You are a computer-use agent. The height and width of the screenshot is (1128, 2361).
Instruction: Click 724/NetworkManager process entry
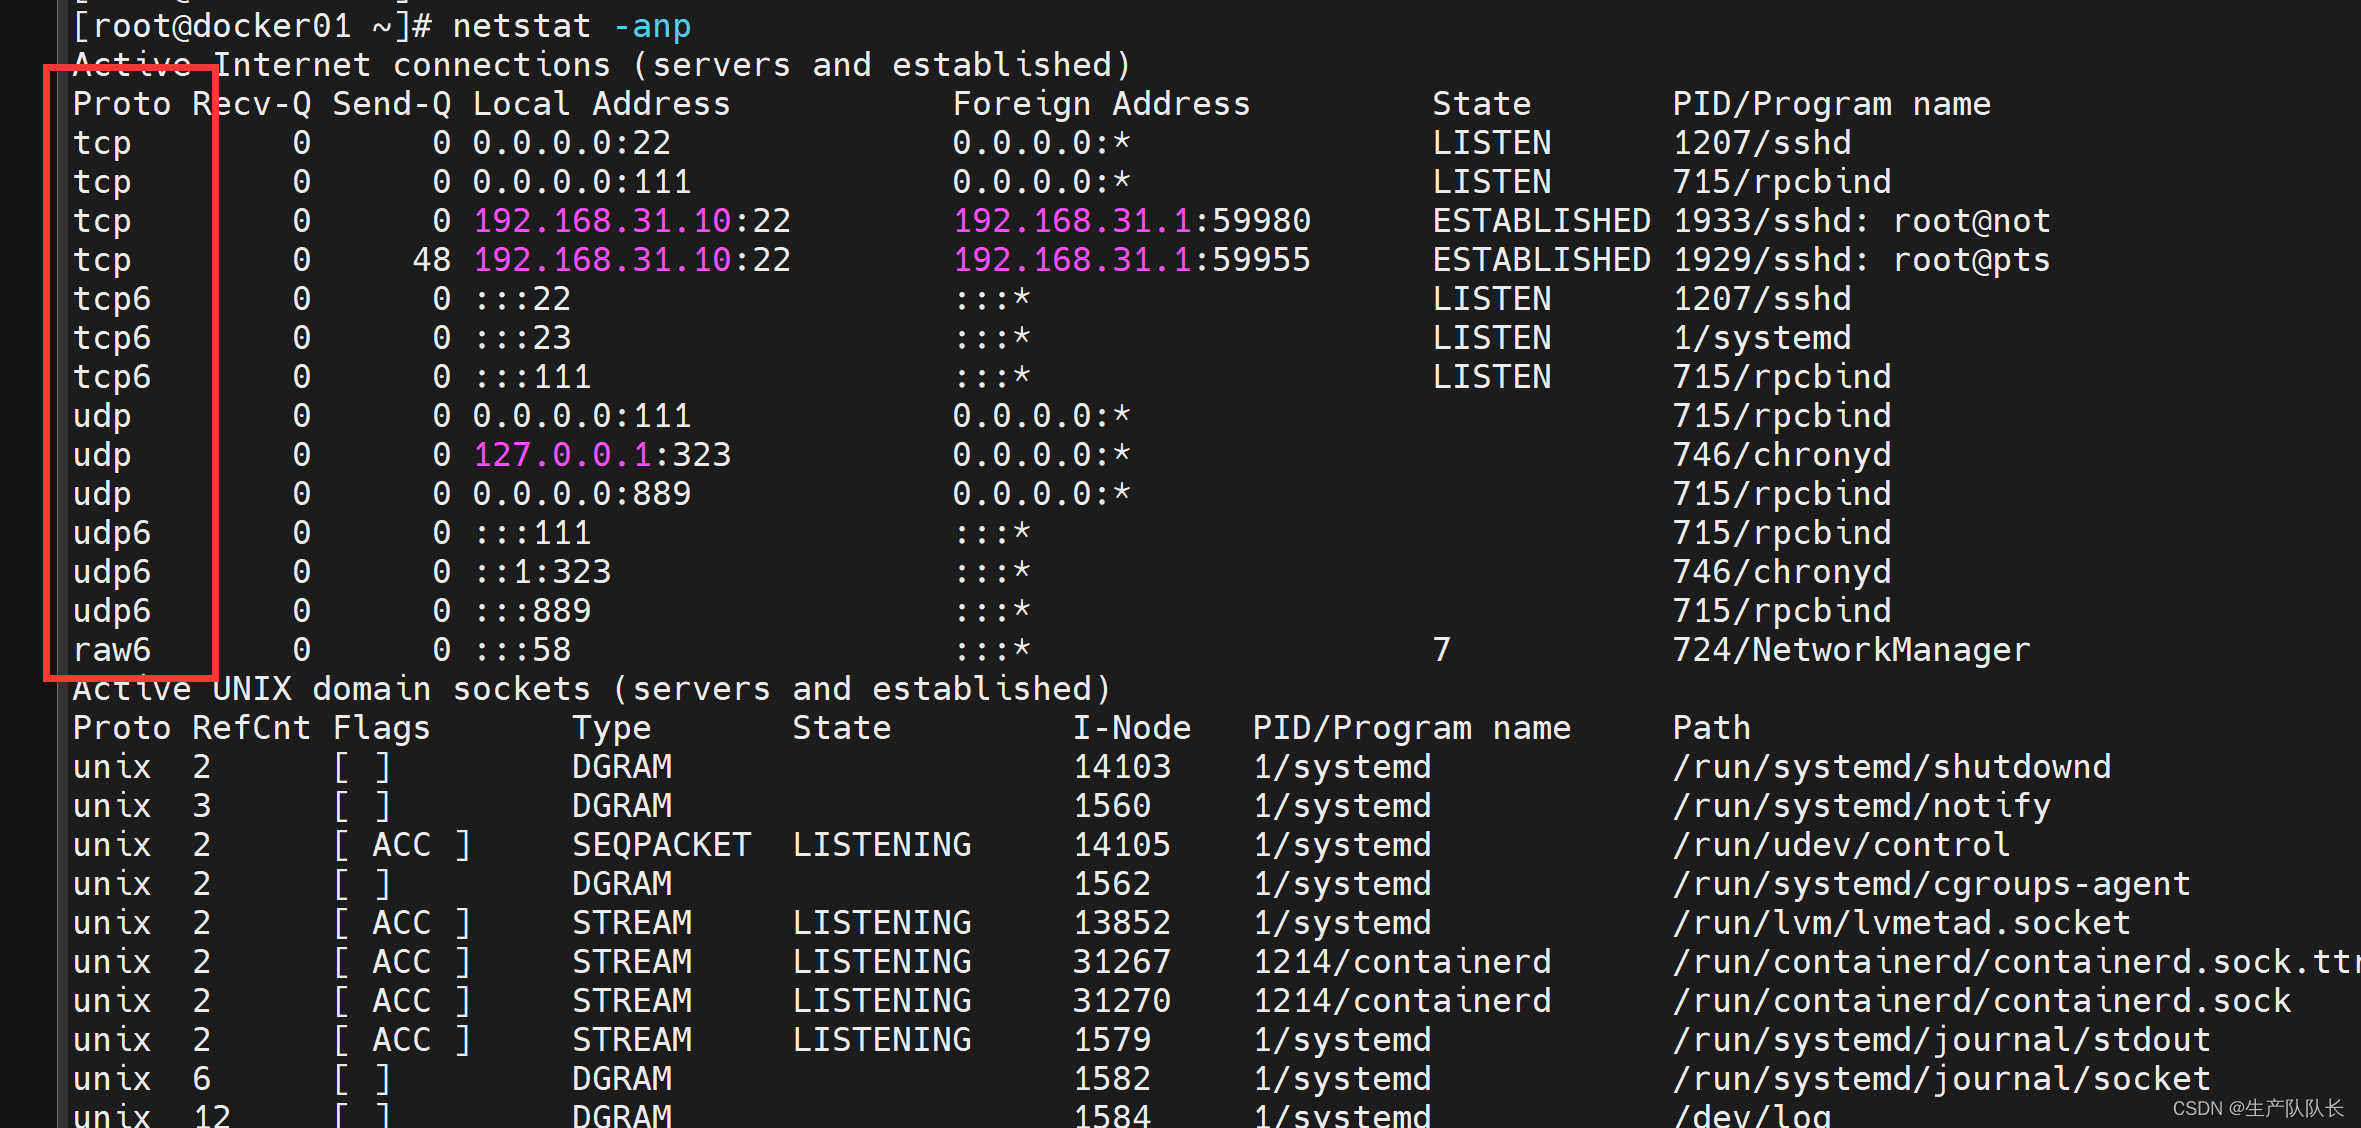tap(1851, 650)
